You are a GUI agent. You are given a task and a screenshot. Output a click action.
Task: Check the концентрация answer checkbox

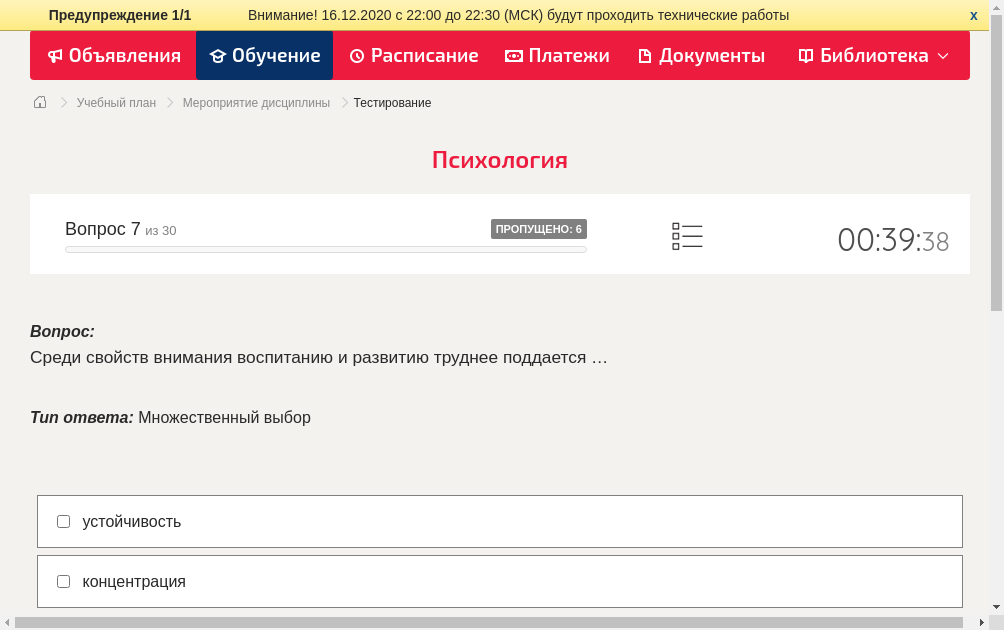pos(63,580)
